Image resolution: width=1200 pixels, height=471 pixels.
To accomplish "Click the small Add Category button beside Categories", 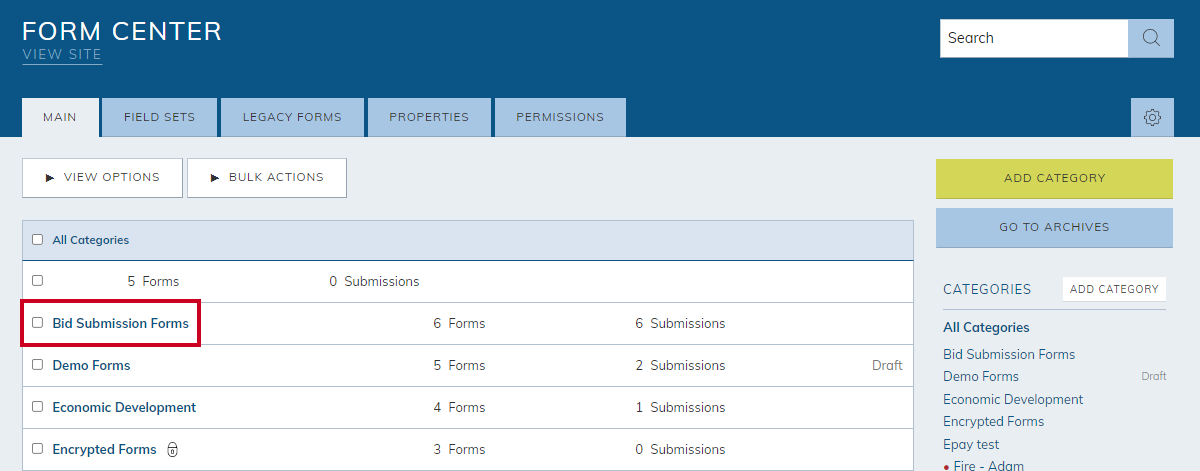I will [1114, 289].
